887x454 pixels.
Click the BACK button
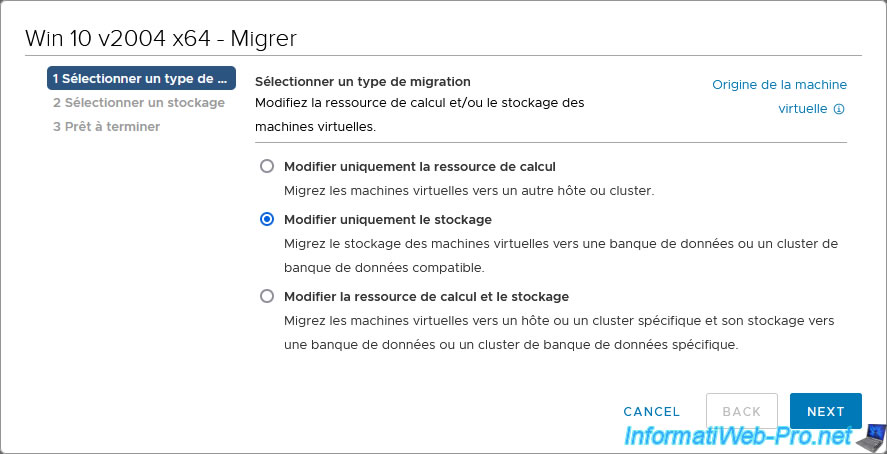(x=742, y=411)
